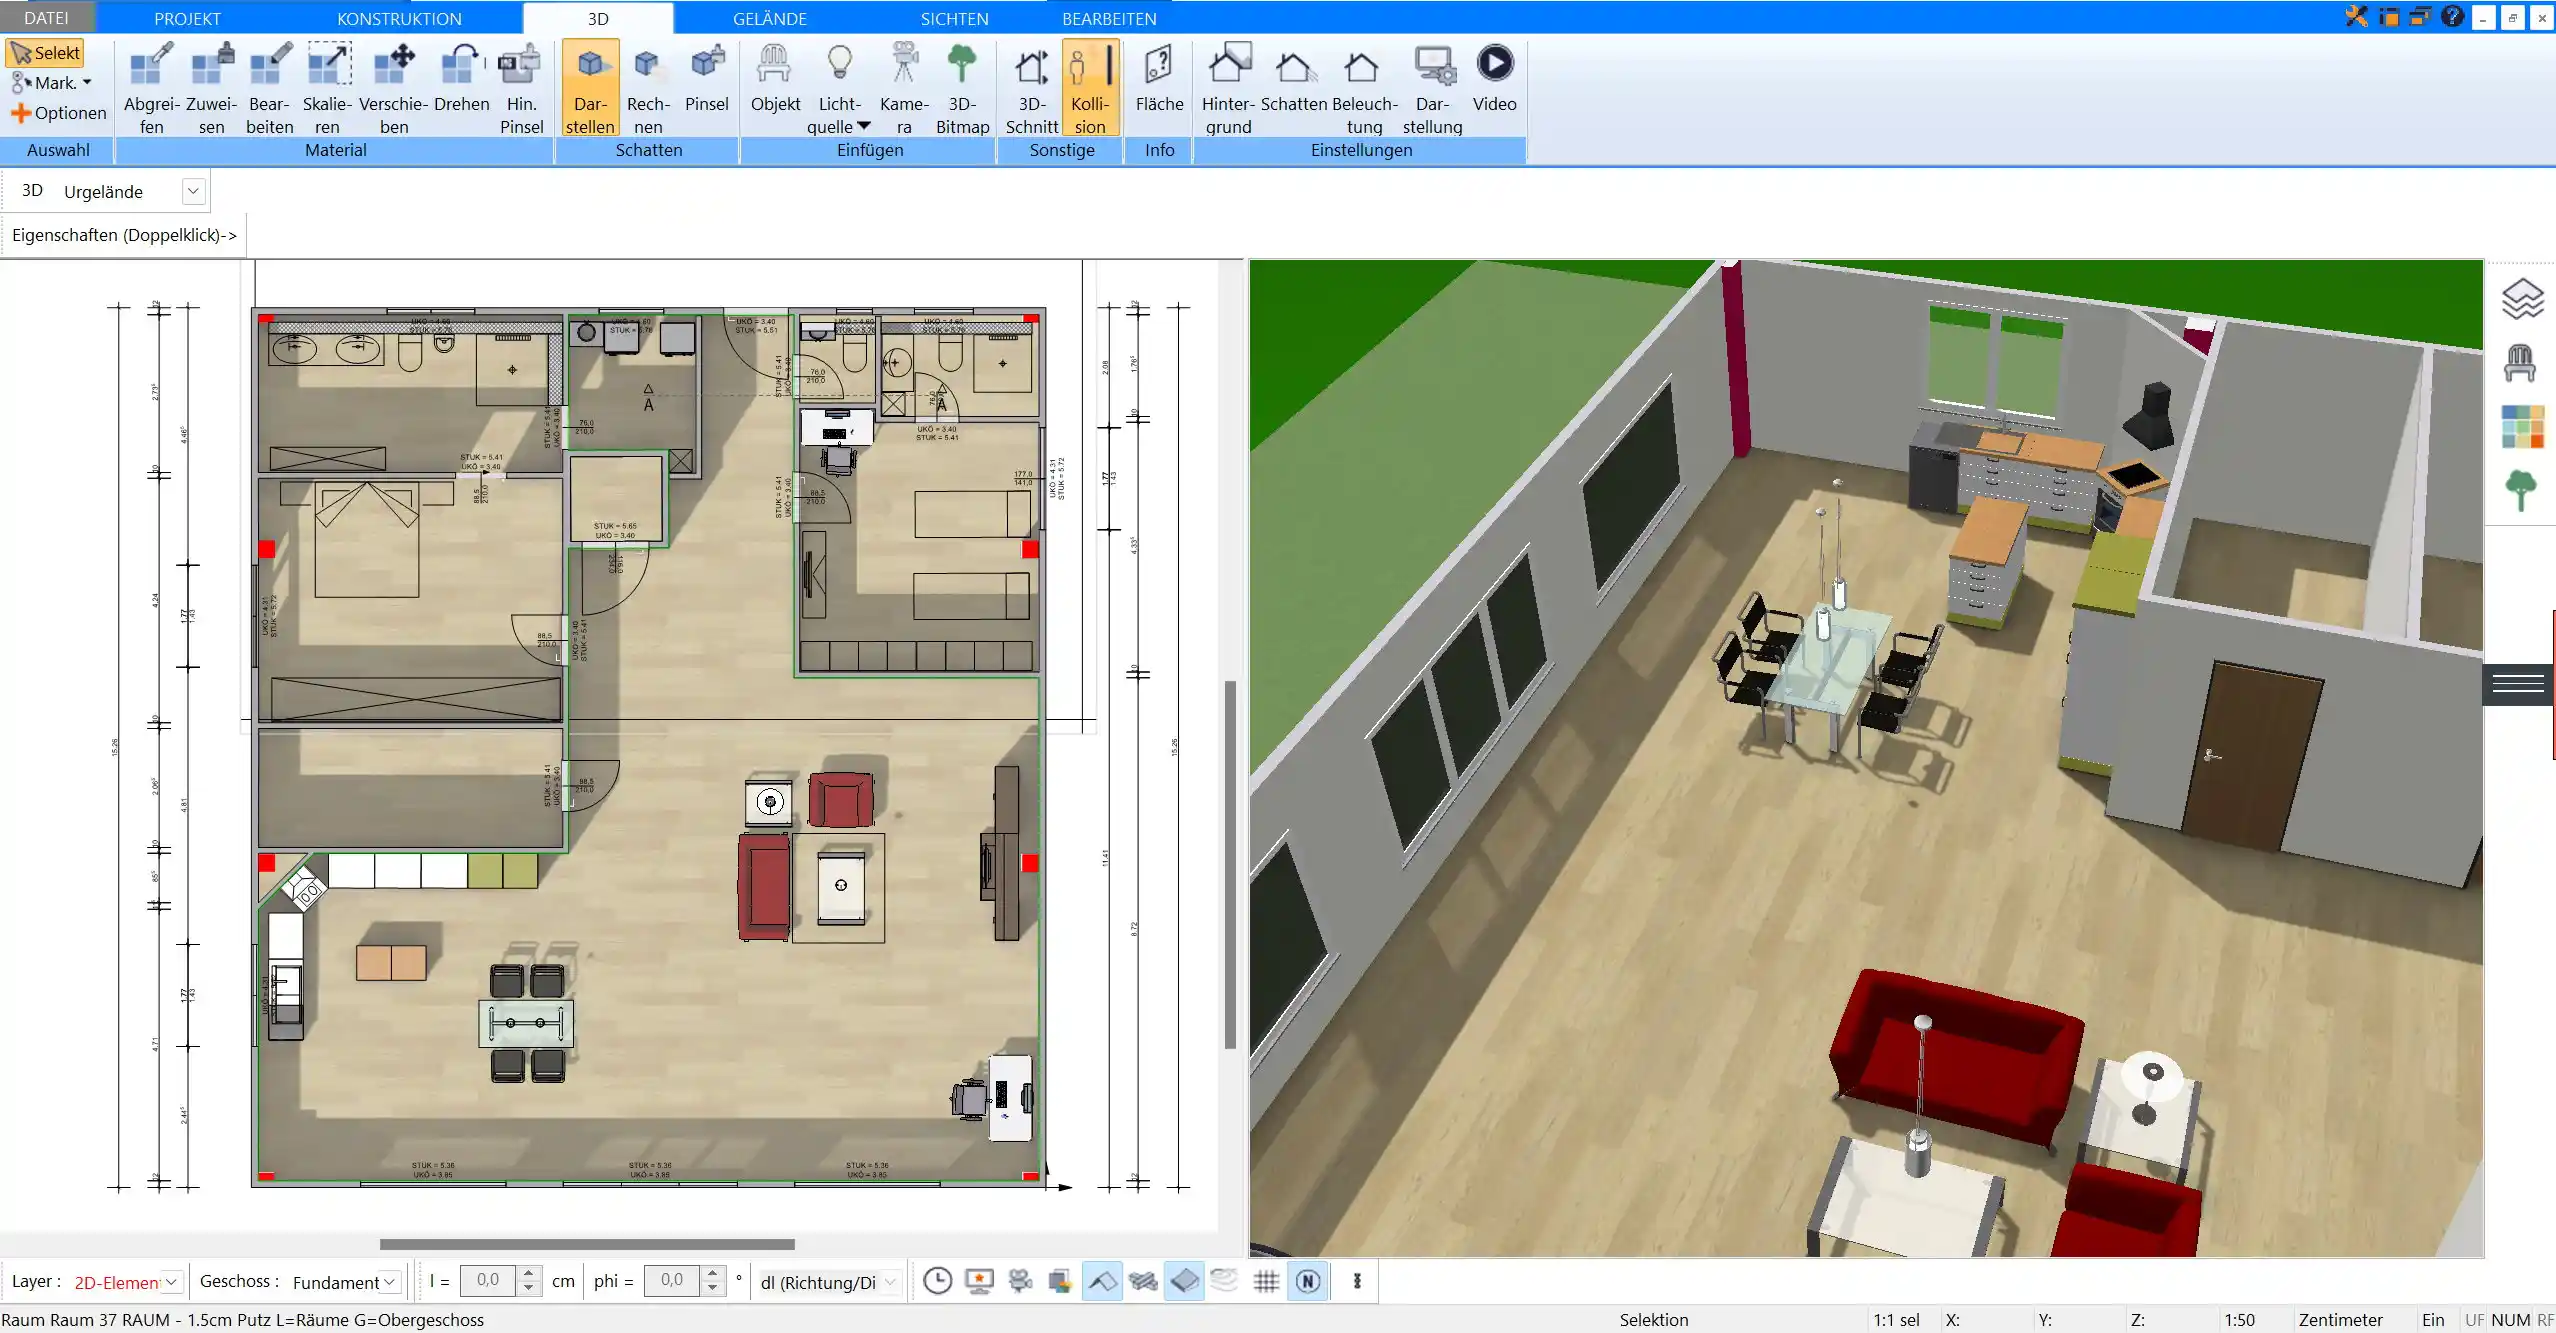
Task: Open help via the question mark icon
Action: (x=2452, y=16)
